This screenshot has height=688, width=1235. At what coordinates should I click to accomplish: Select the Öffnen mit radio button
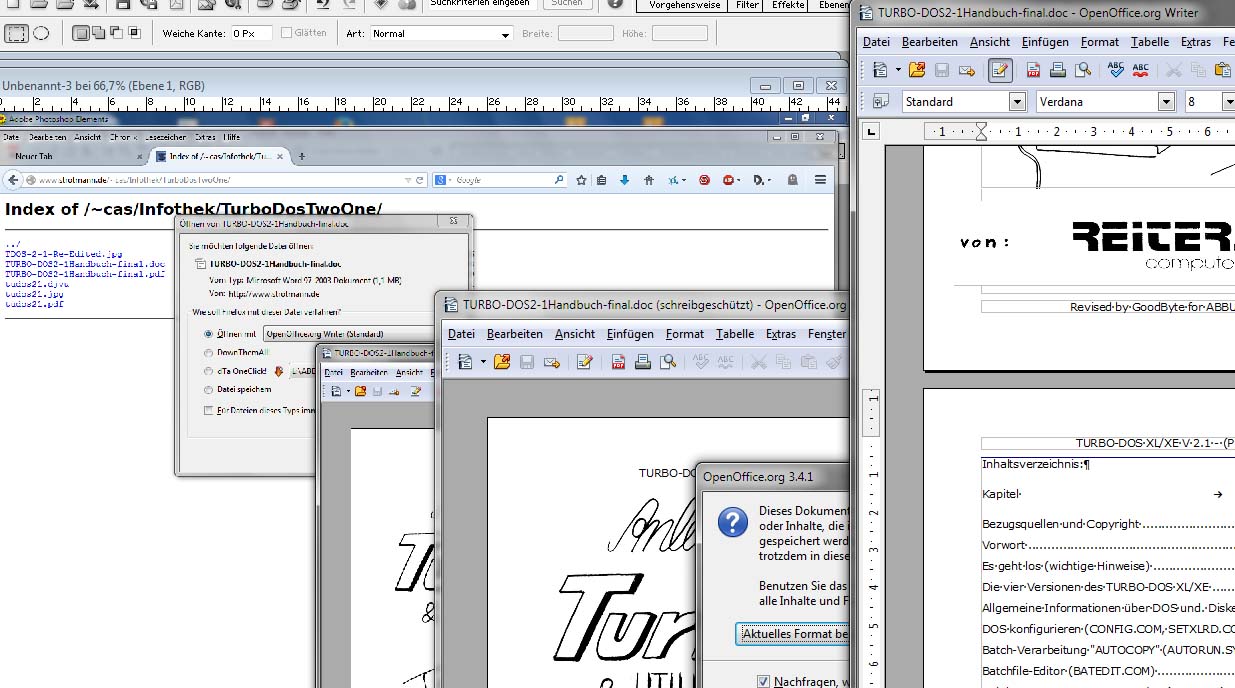click(x=208, y=334)
